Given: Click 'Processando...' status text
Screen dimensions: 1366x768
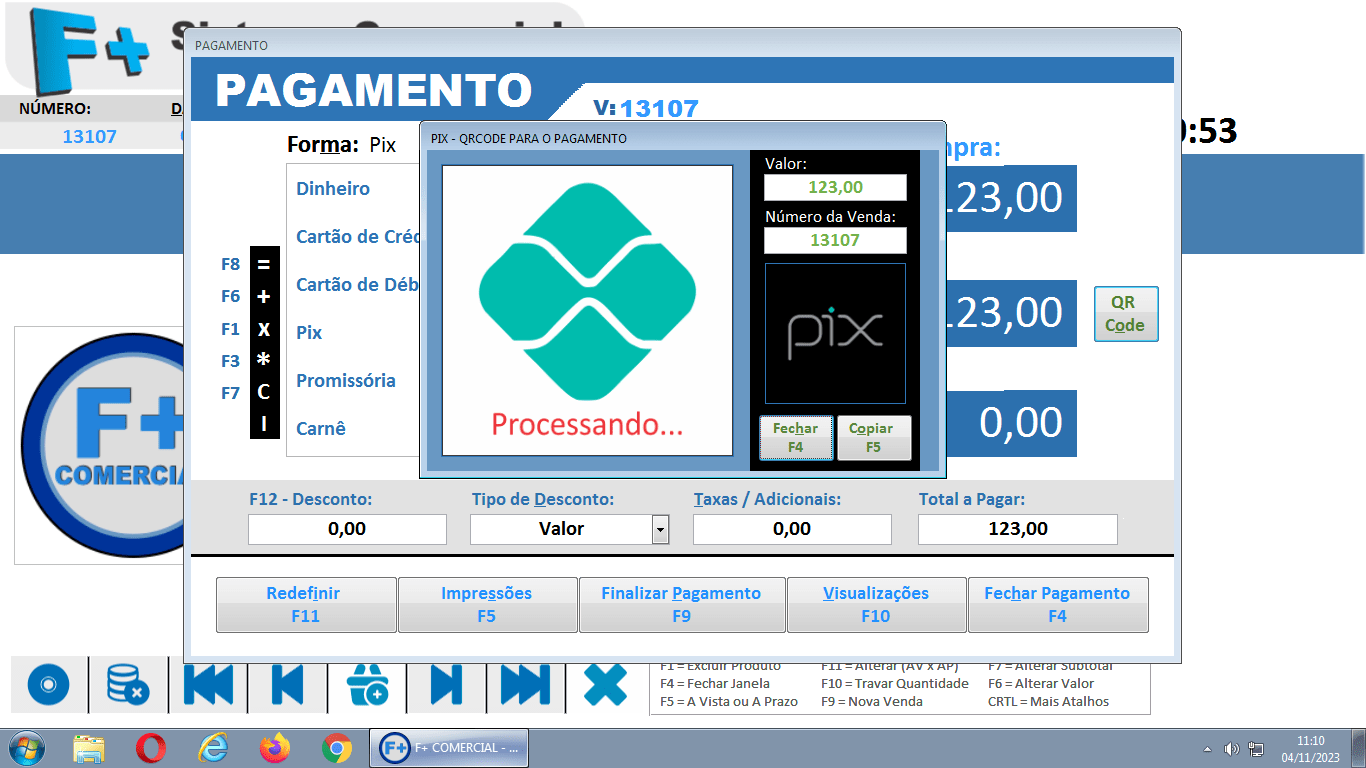Looking at the screenshot, I should [x=588, y=425].
